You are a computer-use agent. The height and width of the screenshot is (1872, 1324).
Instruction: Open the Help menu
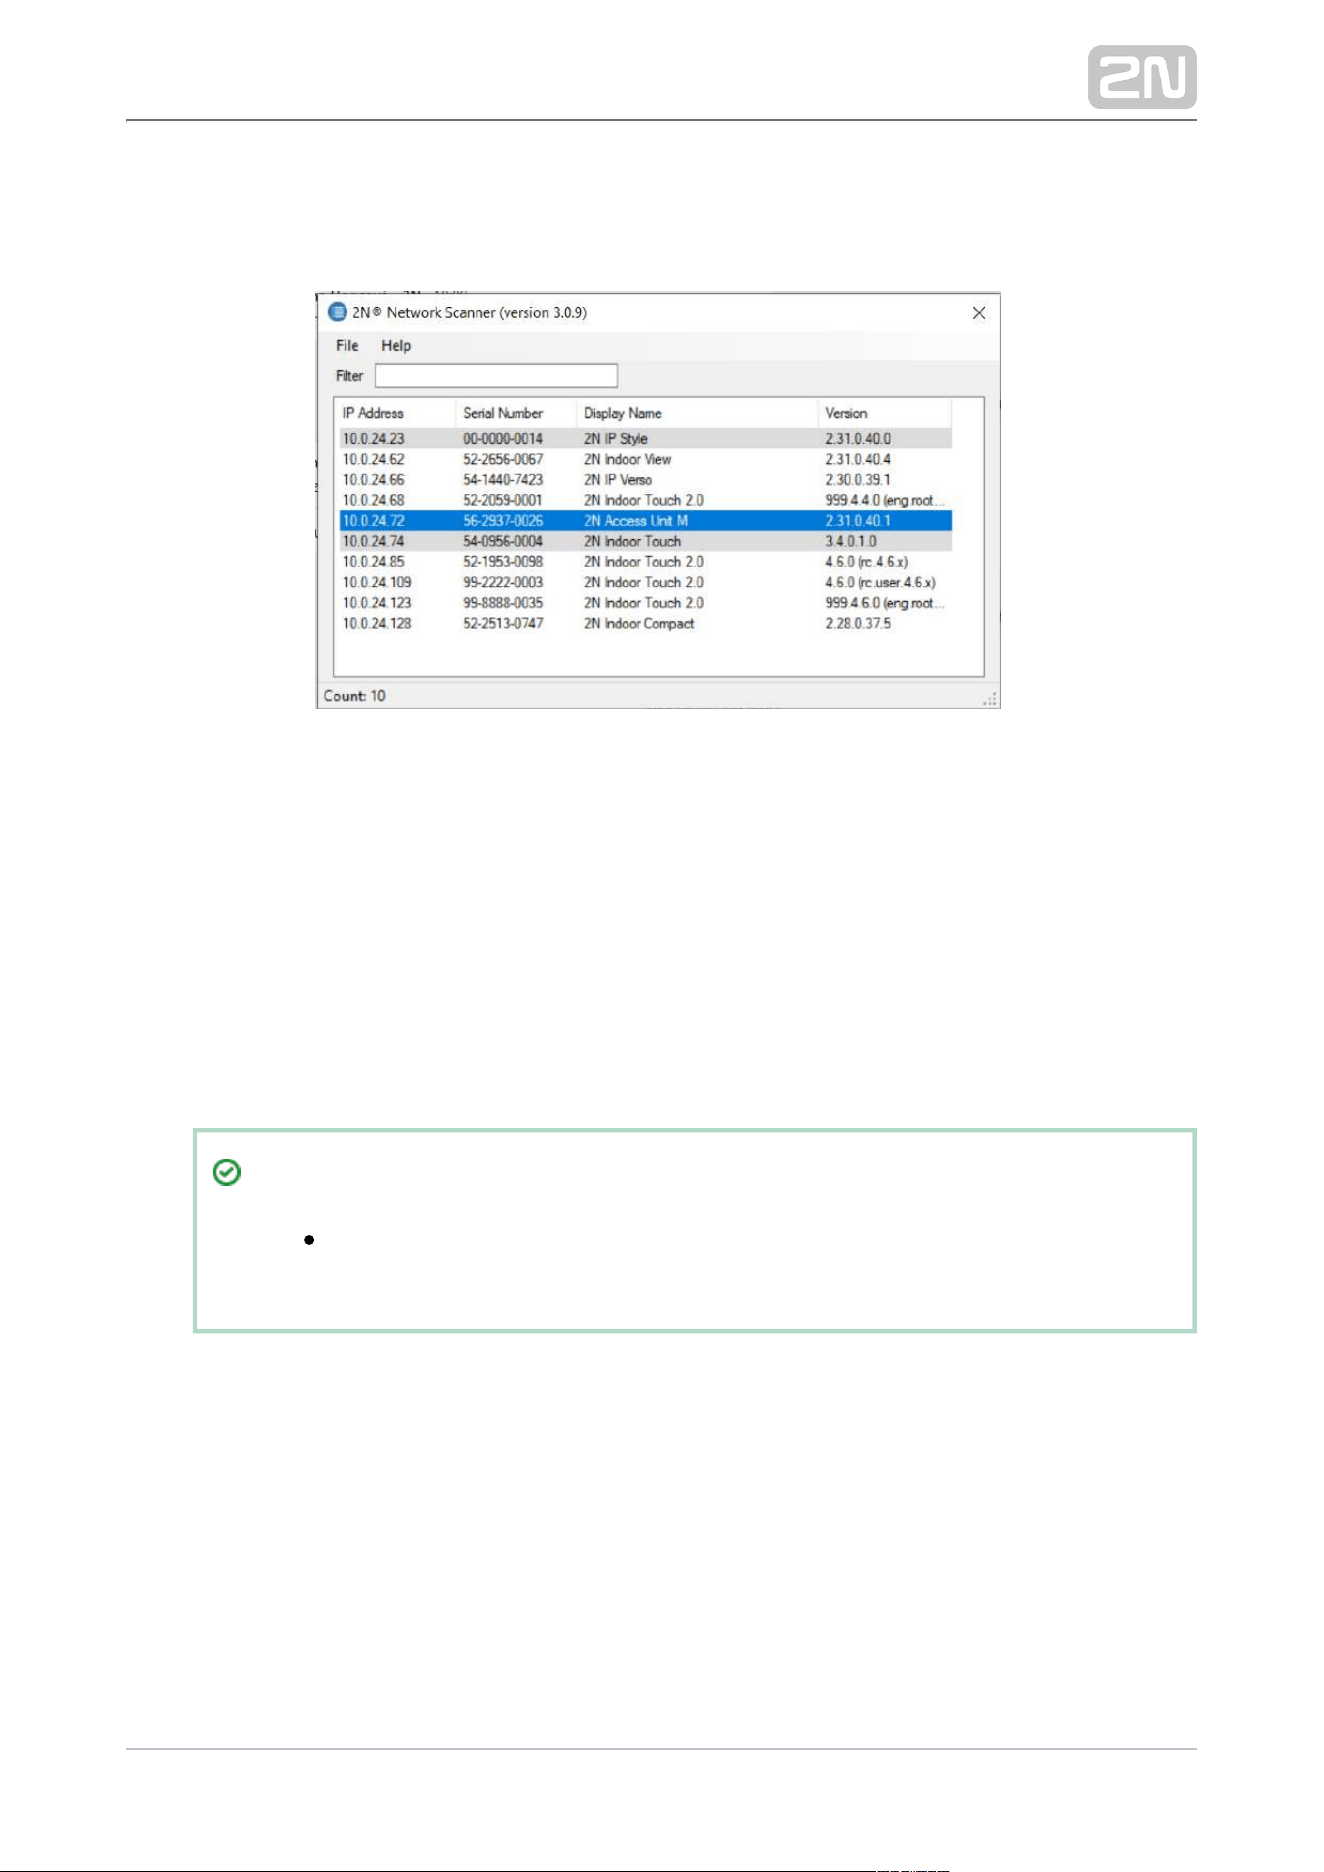[396, 345]
